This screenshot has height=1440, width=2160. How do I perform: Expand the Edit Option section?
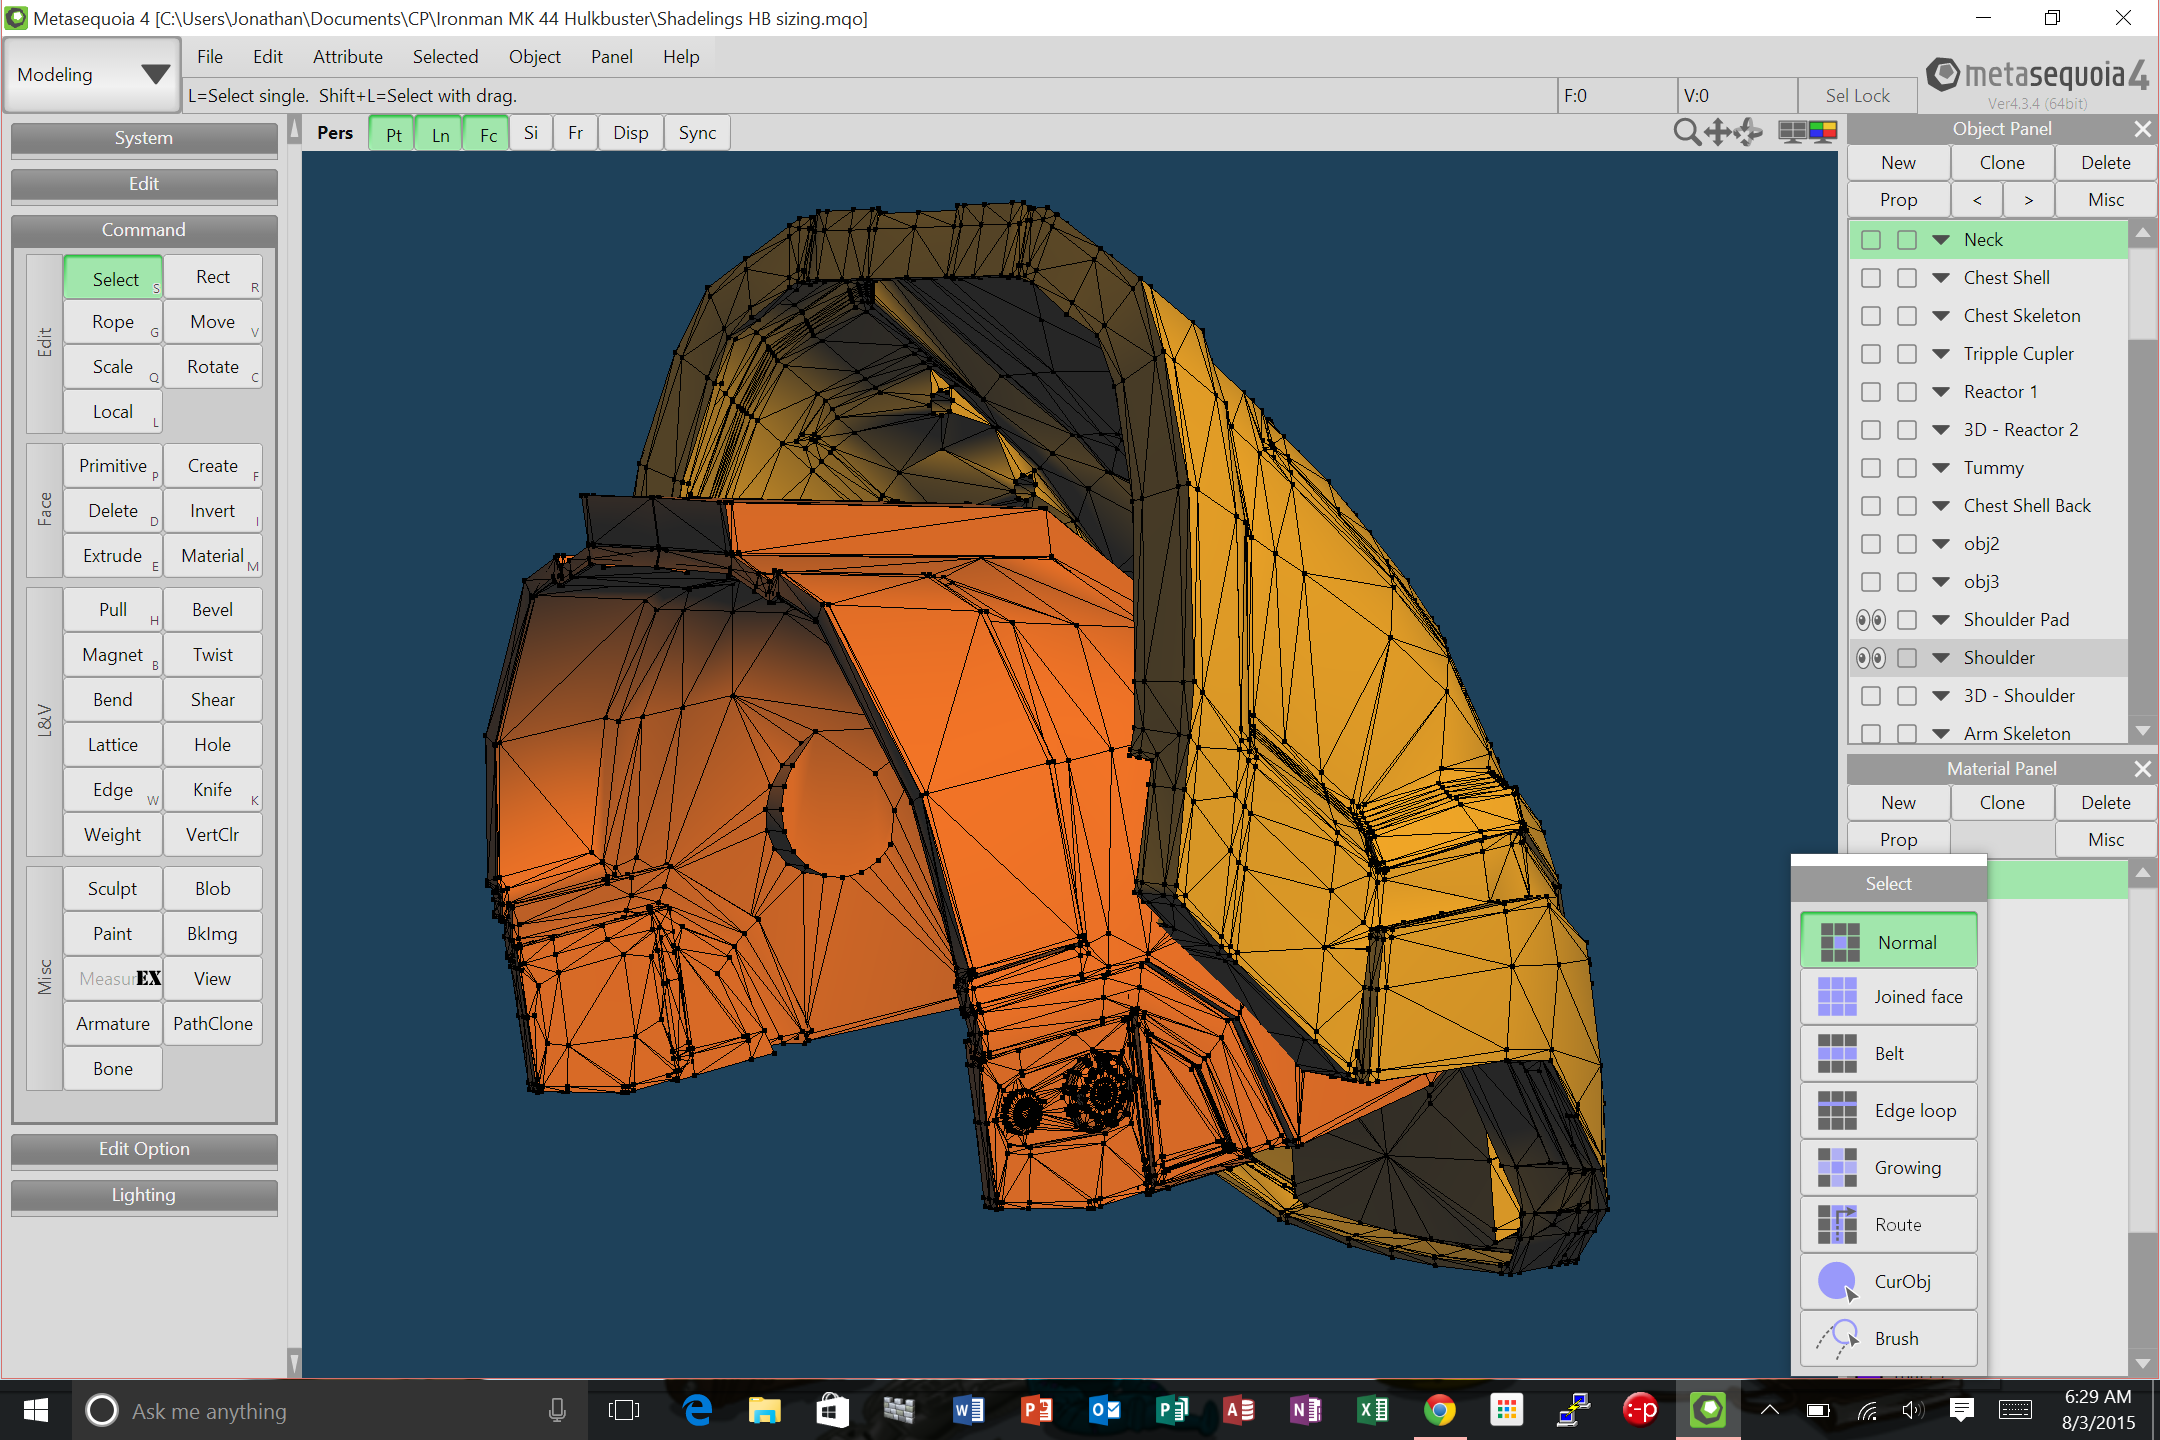[x=144, y=1149]
